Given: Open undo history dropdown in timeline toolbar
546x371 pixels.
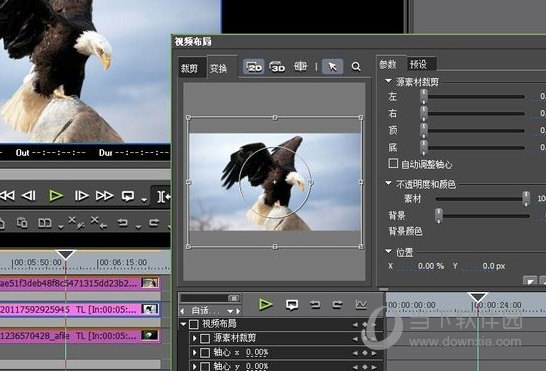Looking at the screenshot, I should pyautogui.click(x=138, y=227).
